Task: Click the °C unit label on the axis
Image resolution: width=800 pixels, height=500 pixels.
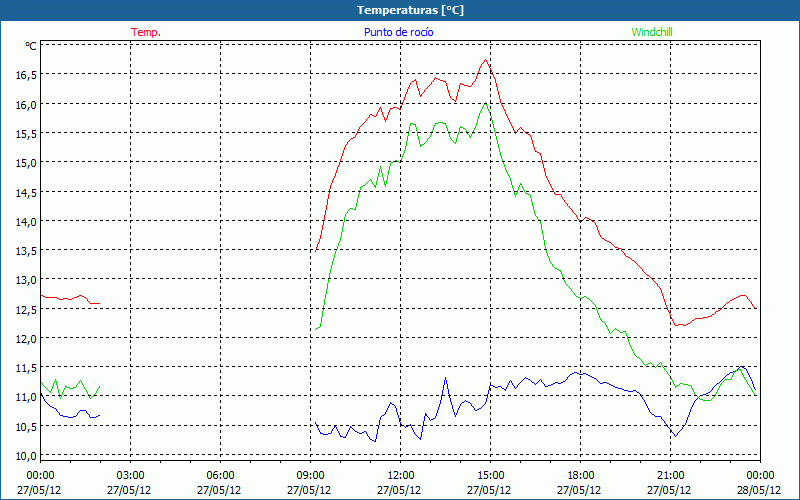Action: click(x=31, y=46)
